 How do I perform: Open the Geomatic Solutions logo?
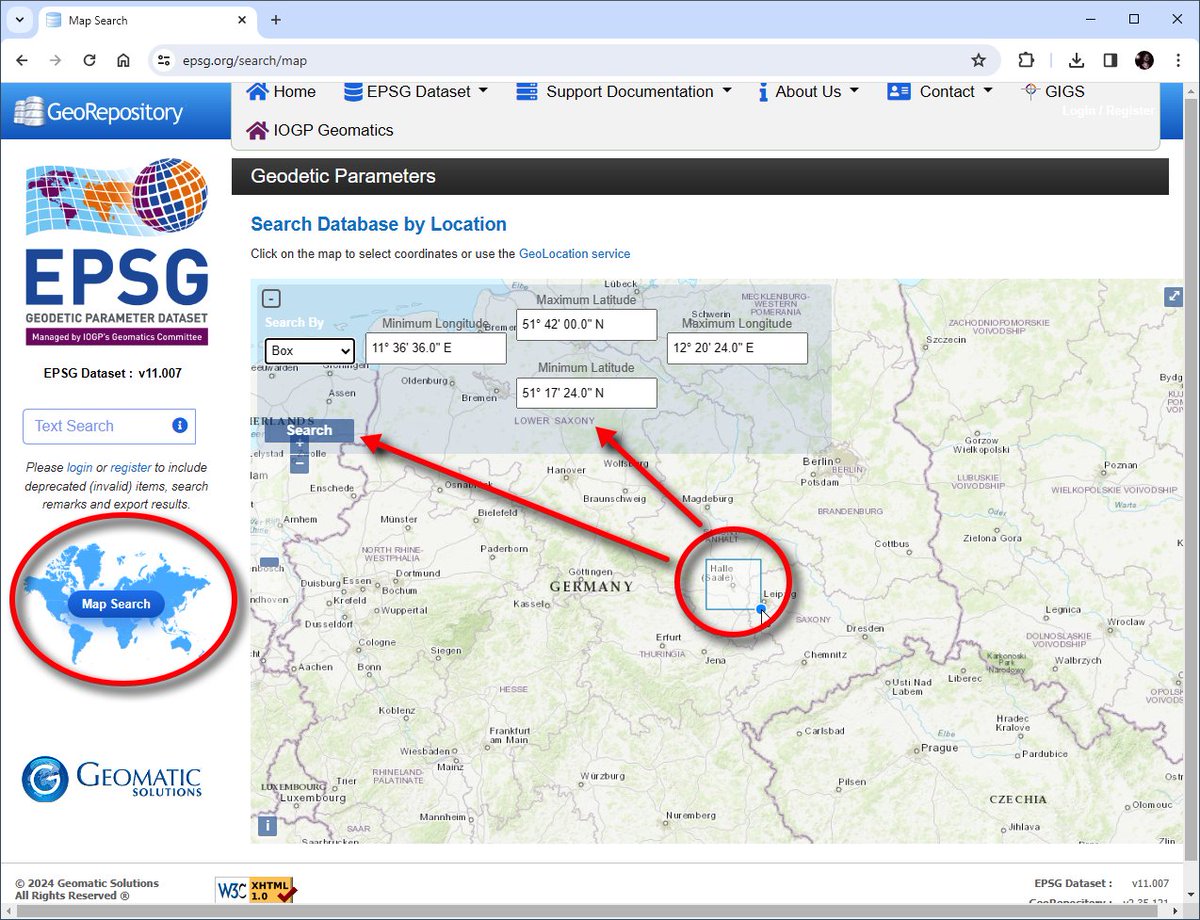[x=112, y=779]
